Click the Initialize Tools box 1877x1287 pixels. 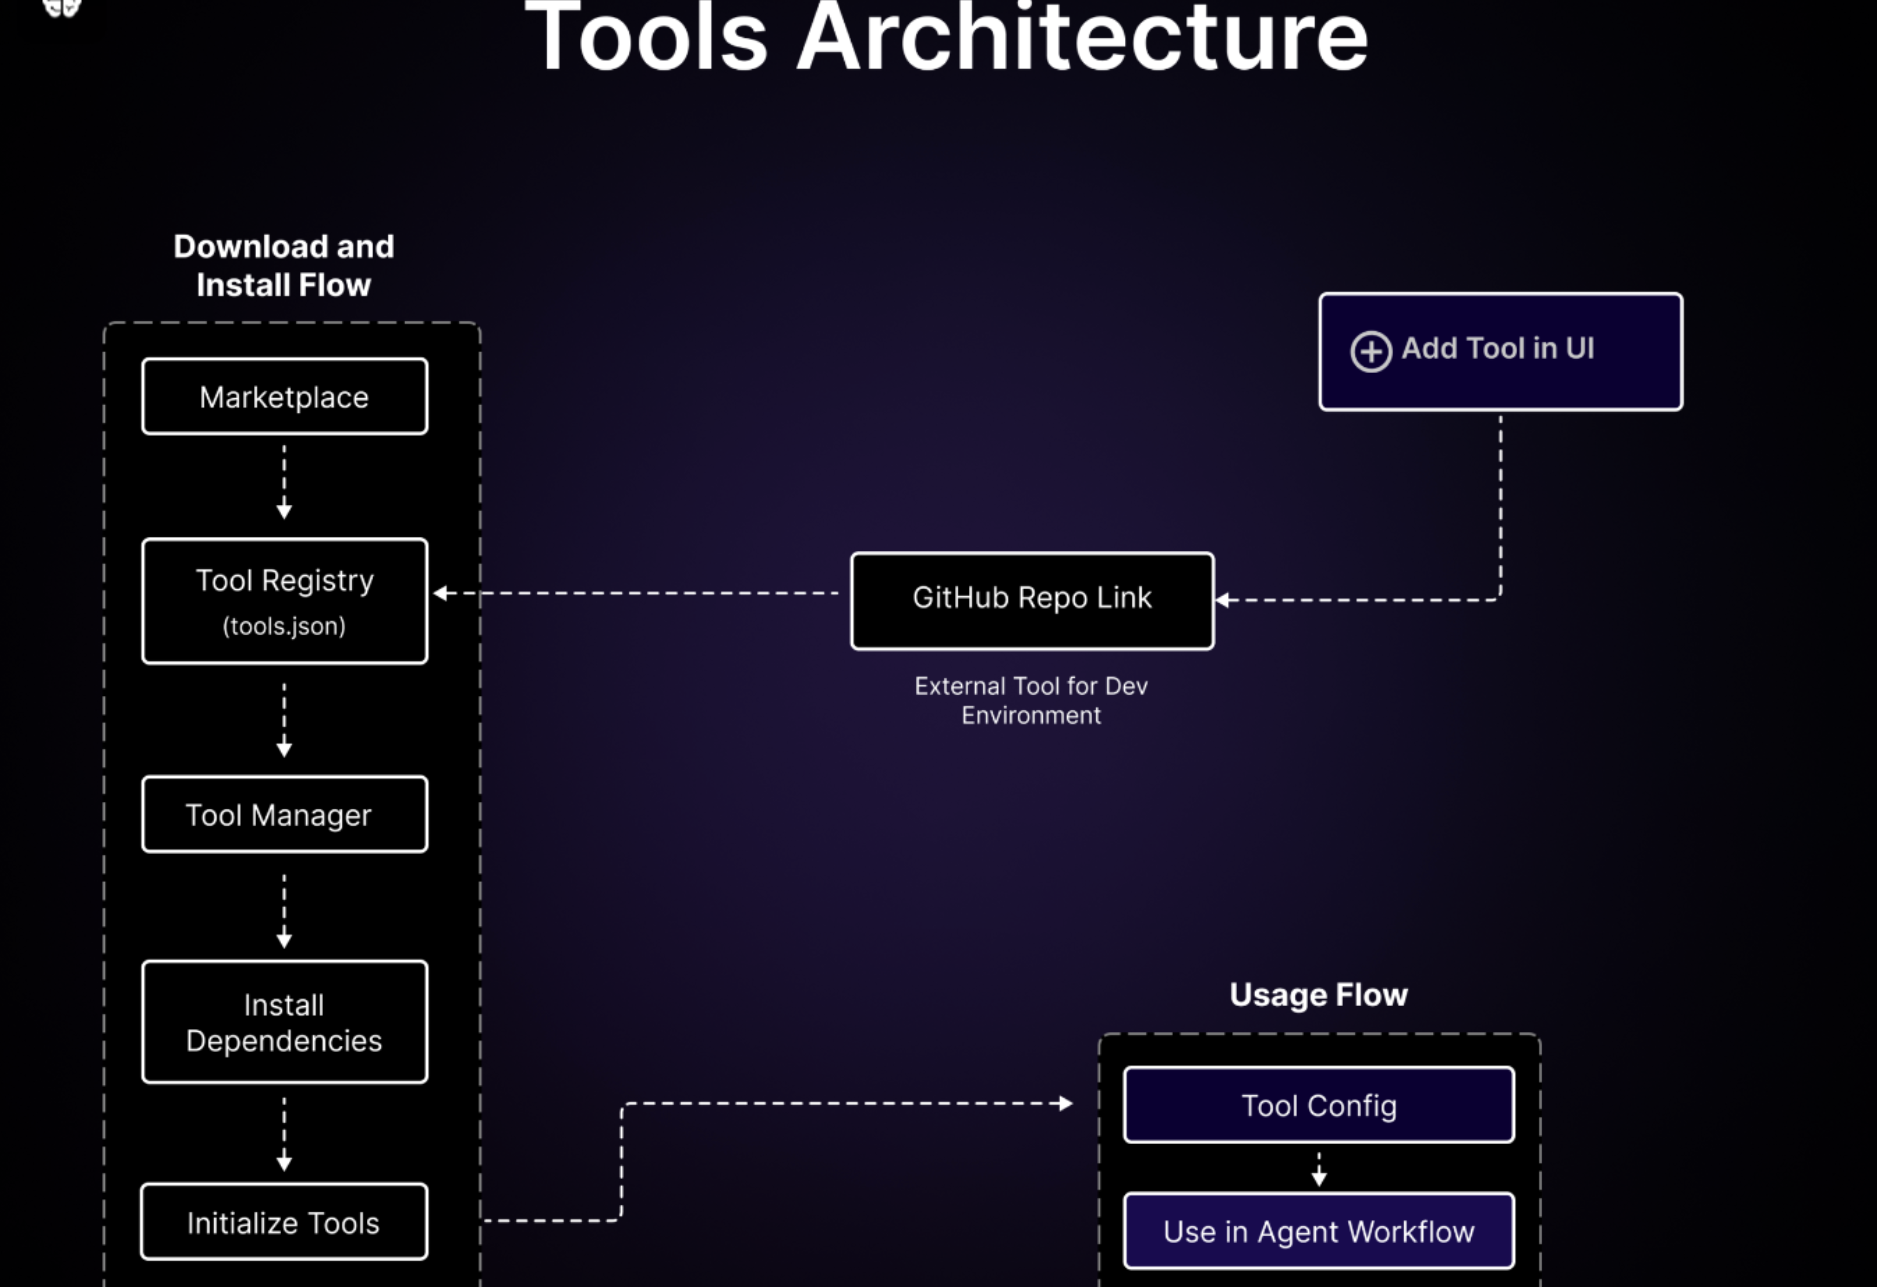pos(285,1222)
